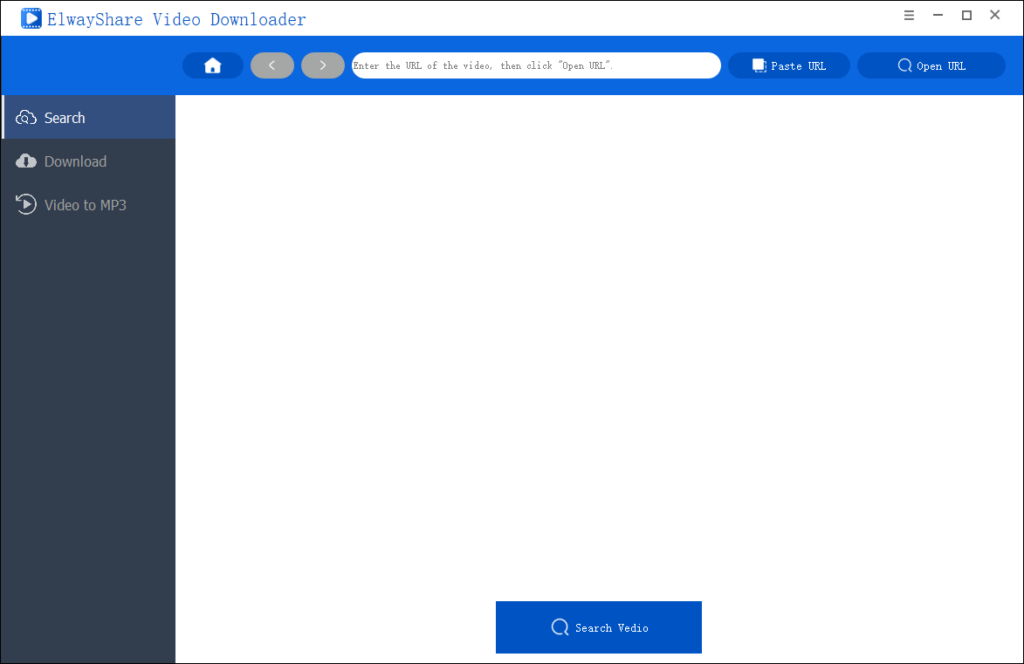Click the cloud search icon in sidebar
The height and width of the screenshot is (664, 1024).
click(27, 118)
